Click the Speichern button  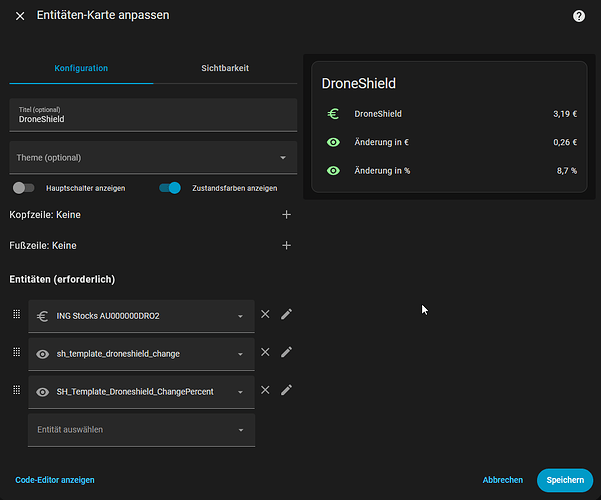click(565, 480)
